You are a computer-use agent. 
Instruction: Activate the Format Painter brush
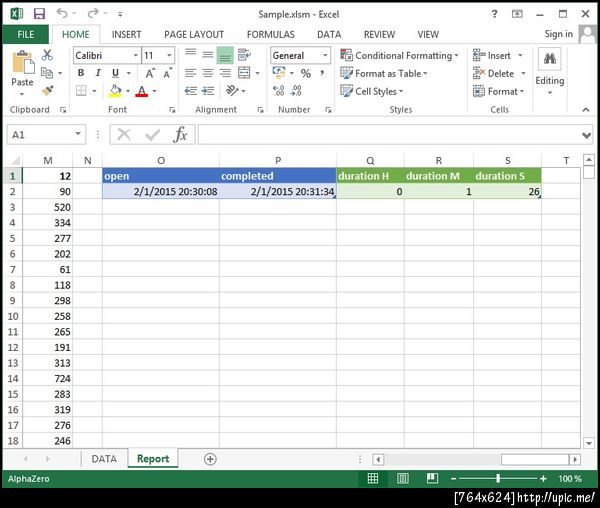click(47, 90)
